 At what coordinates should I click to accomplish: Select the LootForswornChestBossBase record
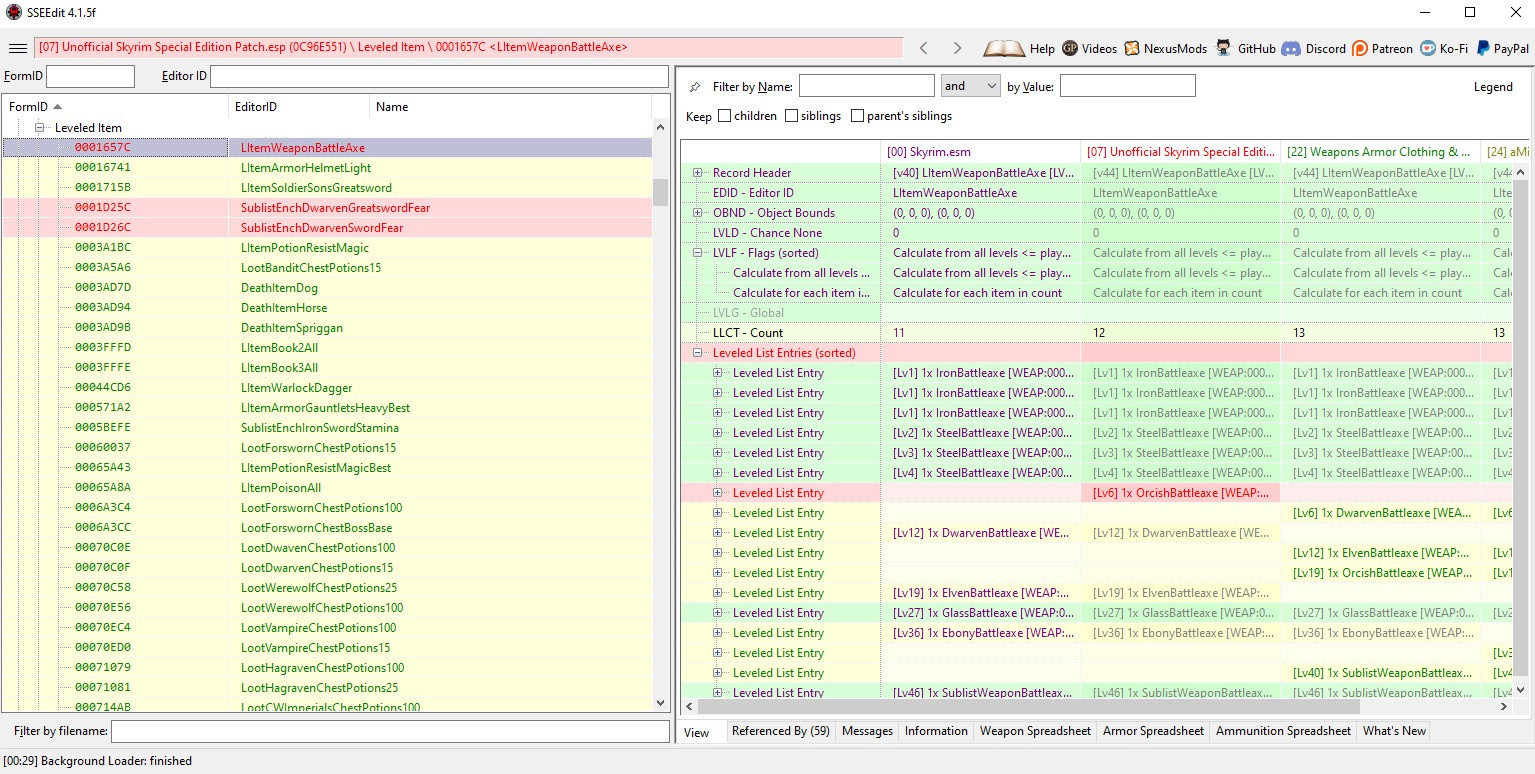click(x=327, y=528)
